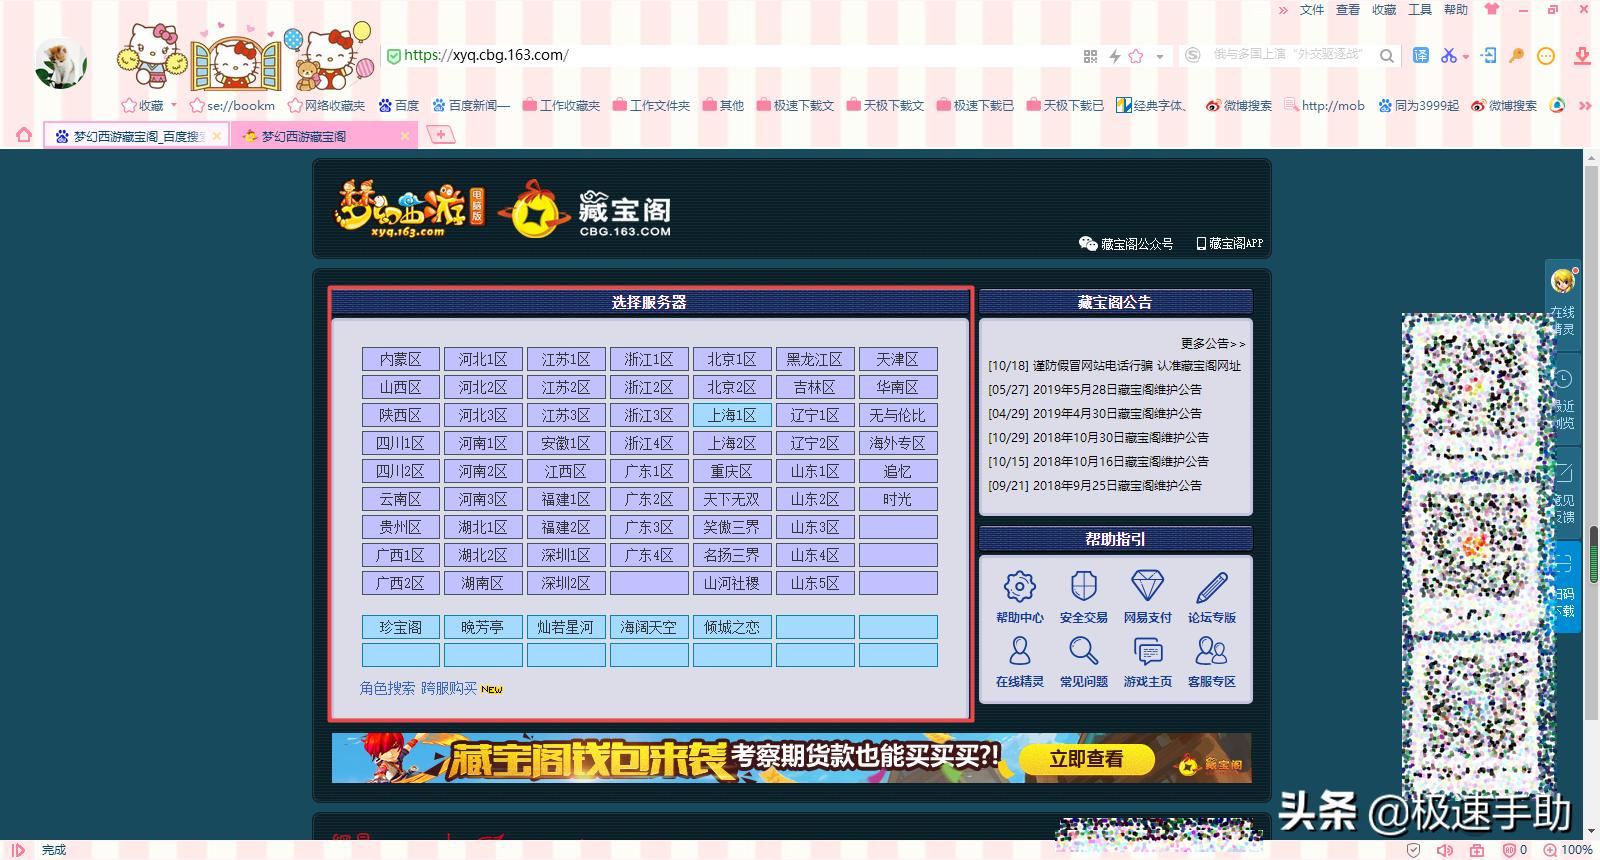Open the Game Homepage chat icon
Screen dimensions: 1600x860
[x=1147, y=651]
